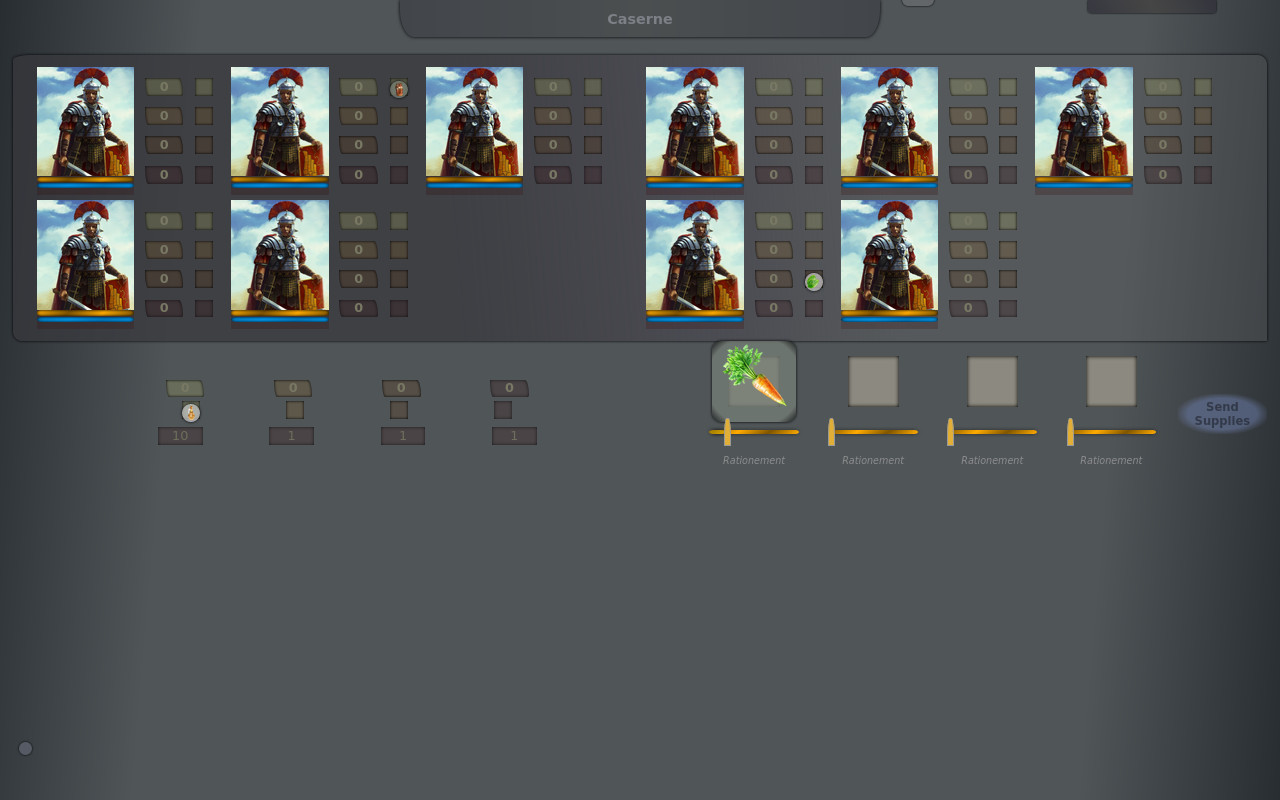Click the fourth Rationement slider handle
Viewport: 1280px width, 800px height.
1070,432
